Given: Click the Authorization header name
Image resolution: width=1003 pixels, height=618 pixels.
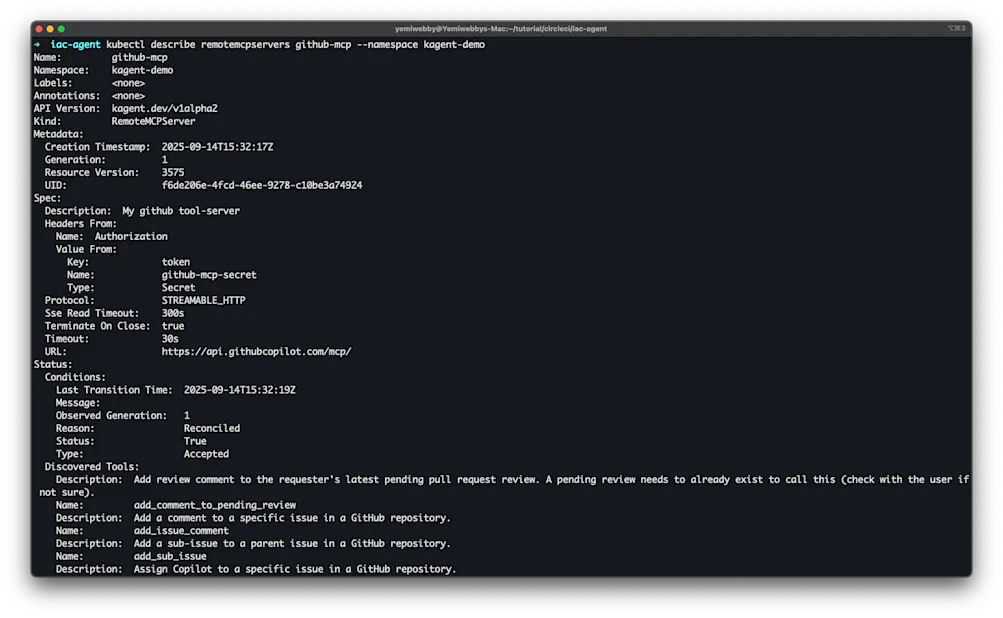Looking at the screenshot, I should (131, 235).
